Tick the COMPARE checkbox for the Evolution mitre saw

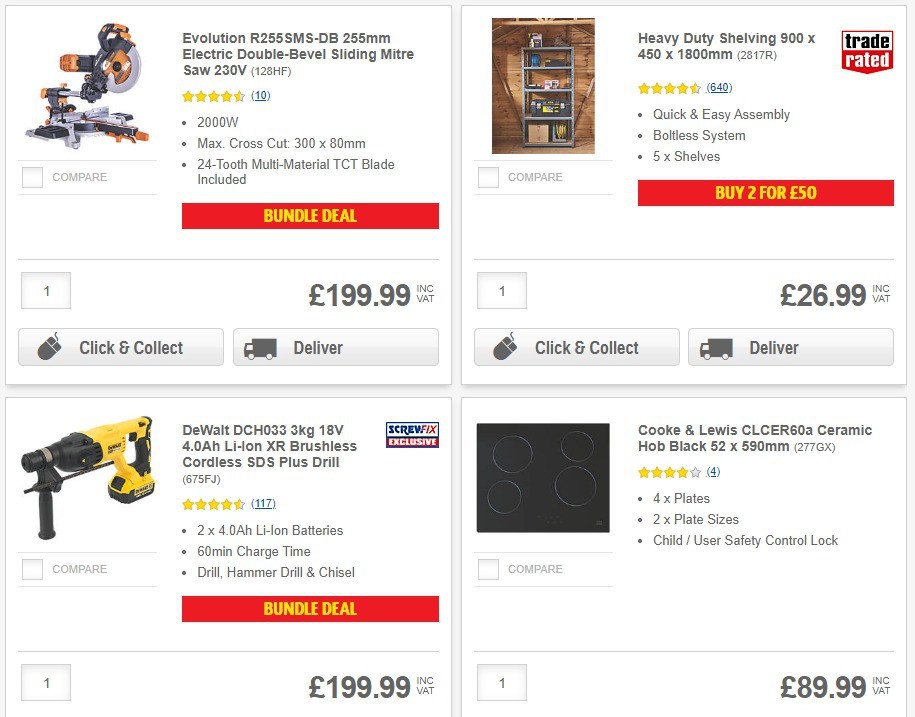click(31, 177)
